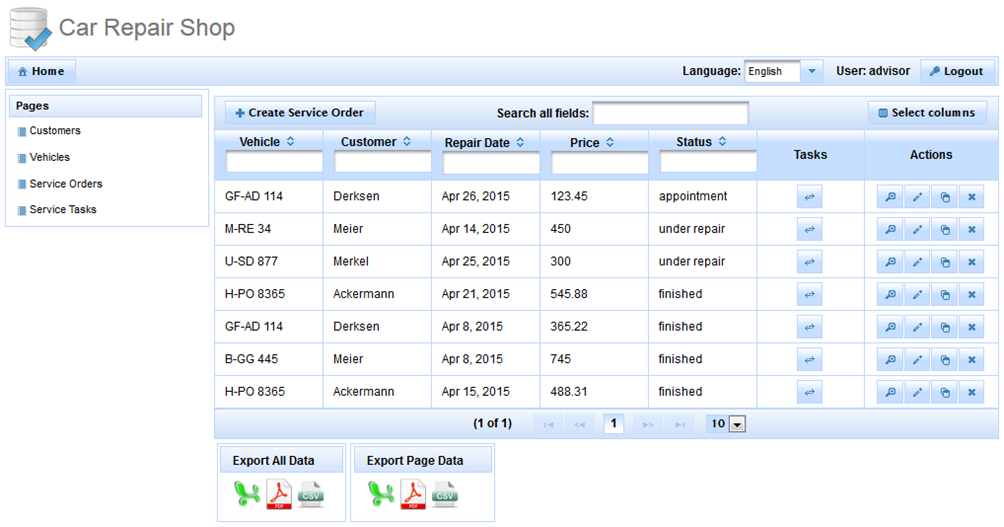Duplicate the GF-AD 114 Apr 26 order
This screenshot has width=1004, height=527.
tap(944, 197)
